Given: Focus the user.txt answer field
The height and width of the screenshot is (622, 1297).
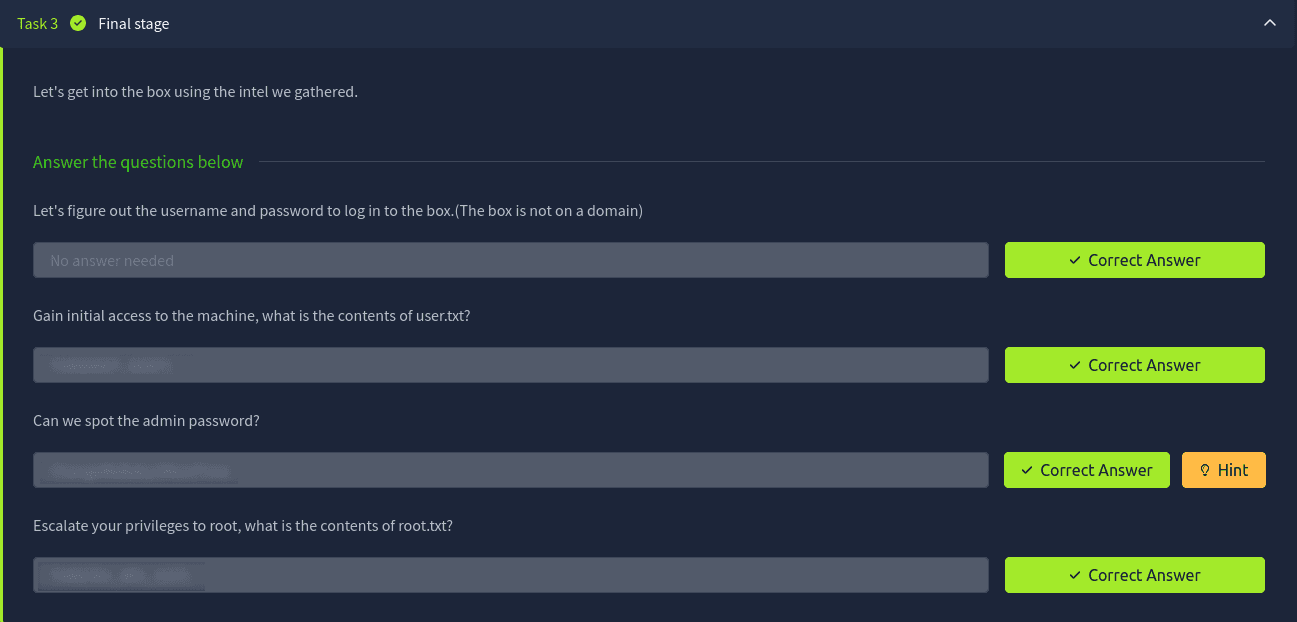Looking at the screenshot, I should pyautogui.click(x=510, y=365).
